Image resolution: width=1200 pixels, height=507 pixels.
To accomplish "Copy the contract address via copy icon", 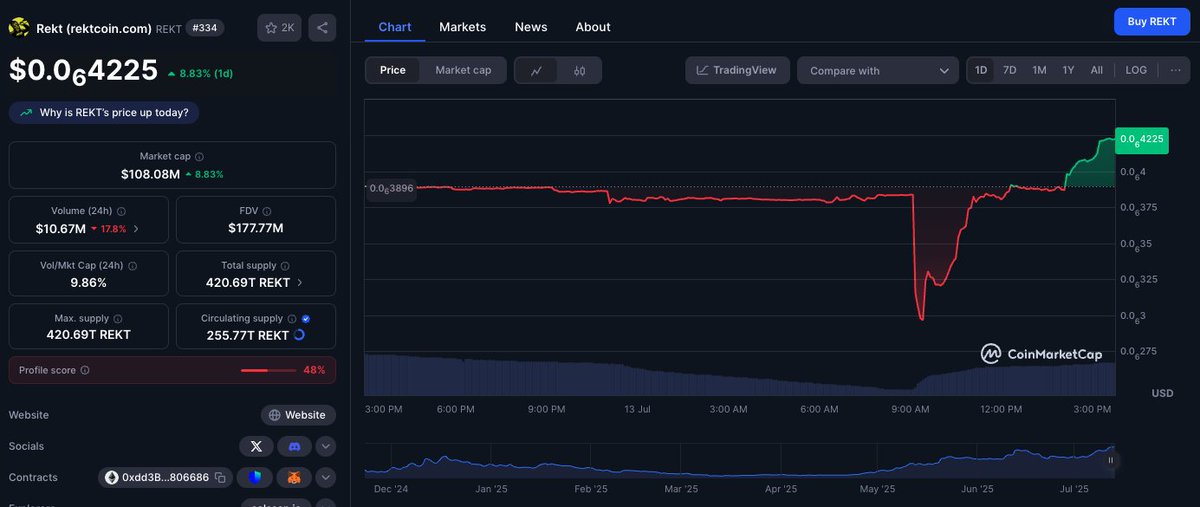I will (220, 478).
